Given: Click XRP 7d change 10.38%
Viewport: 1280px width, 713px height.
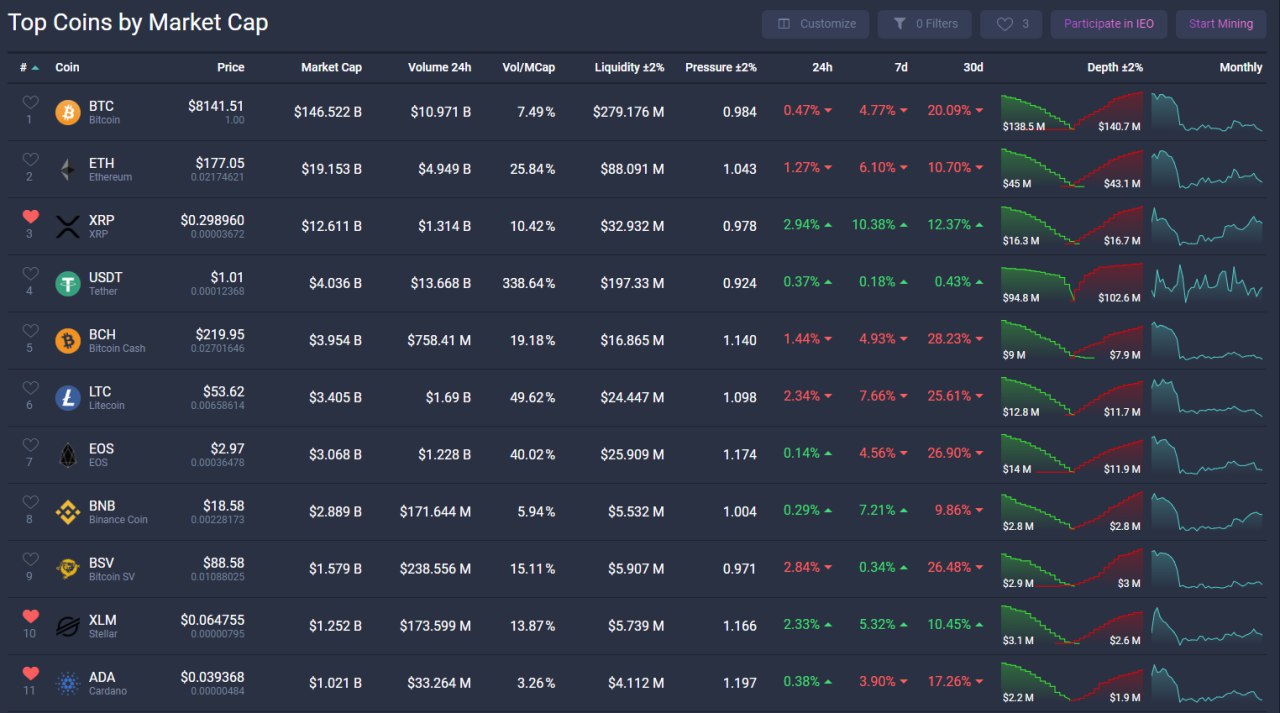Looking at the screenshot, I should click(x=873, y=225).
